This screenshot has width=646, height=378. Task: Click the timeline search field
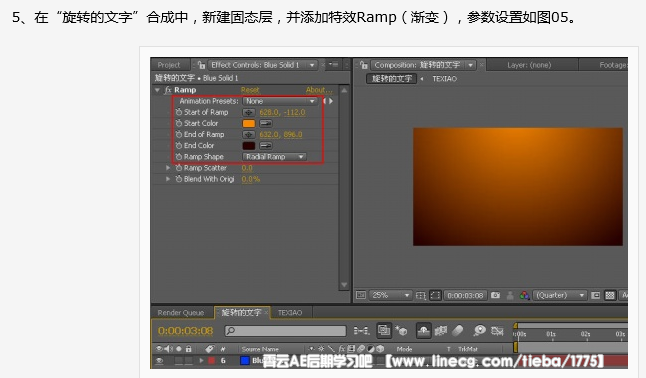285,331
